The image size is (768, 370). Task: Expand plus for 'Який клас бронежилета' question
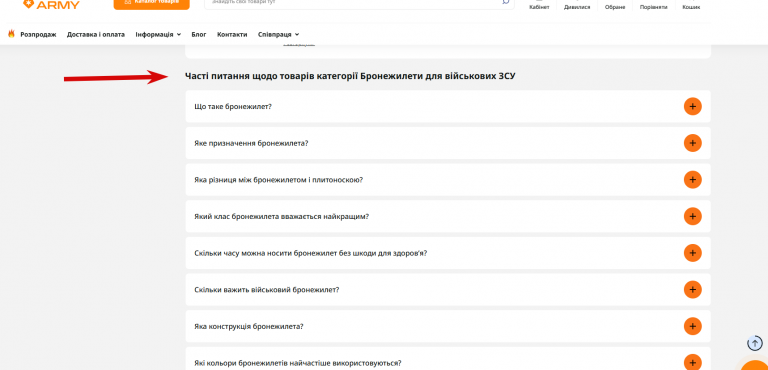coord(693,216)
